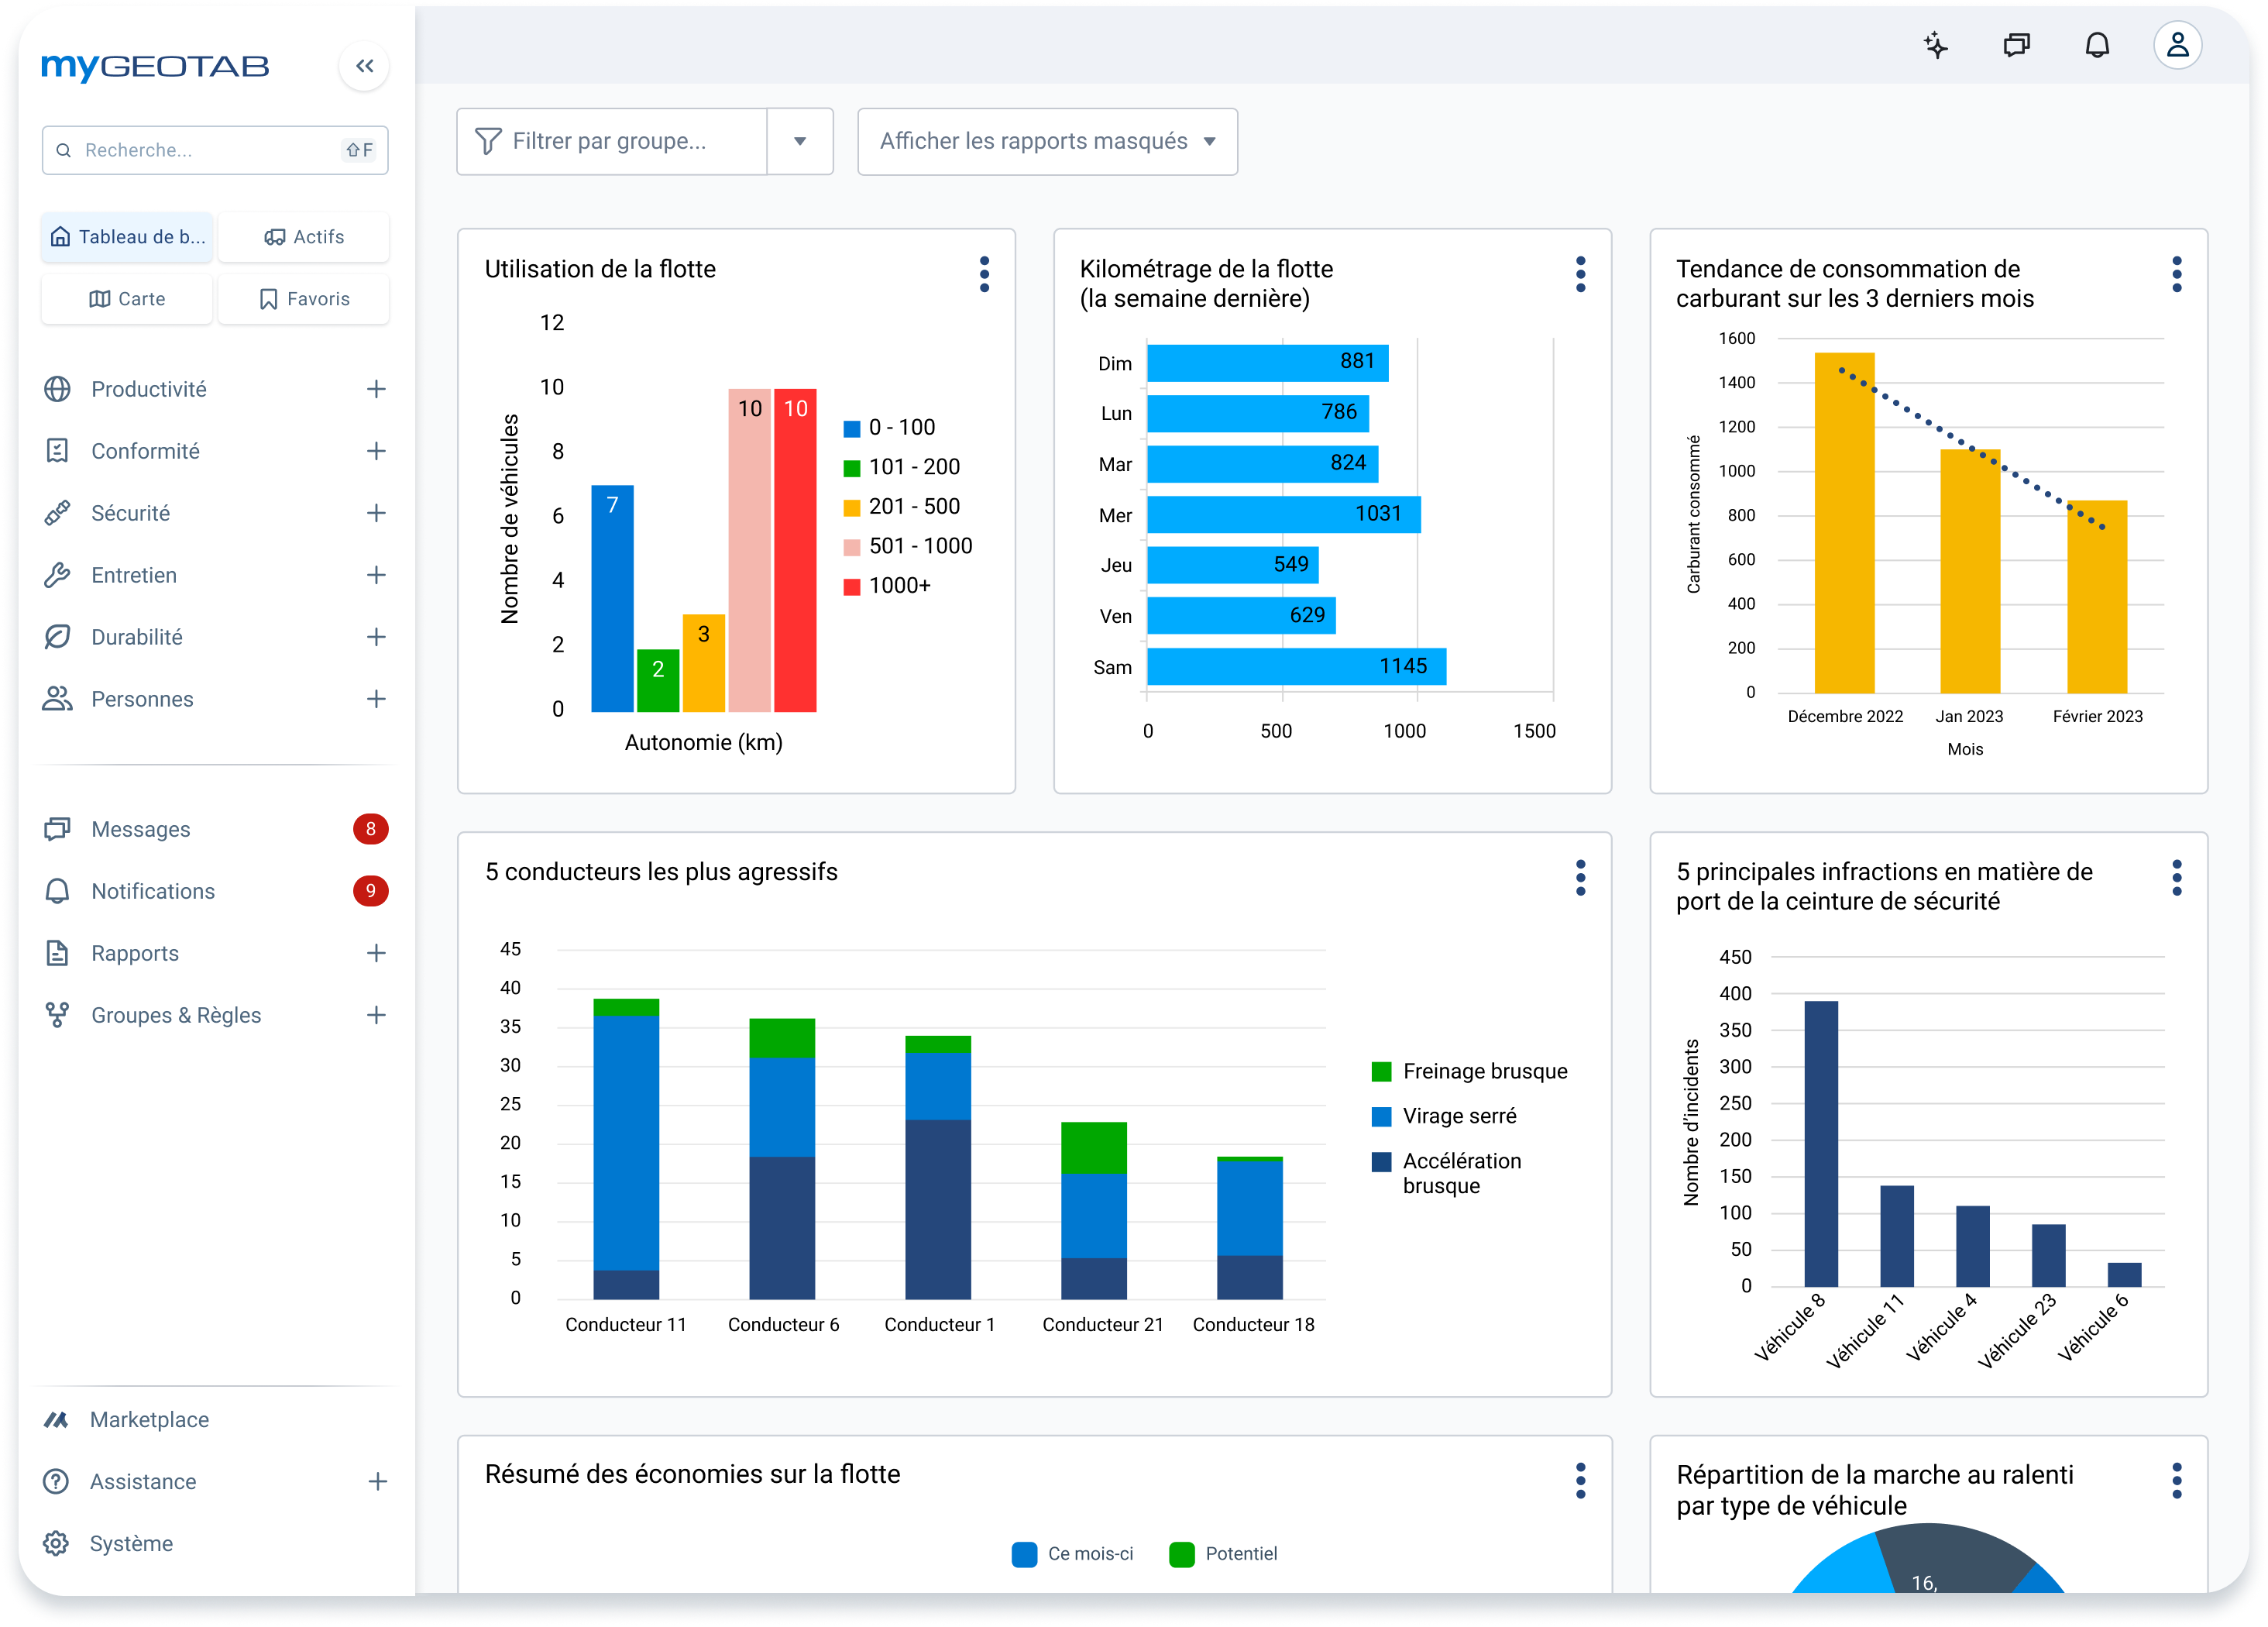This screenshot has height=1627, width=2268.
Task: Open options menu for Résumé des économies card
Action: [x=1581, y=1481]
